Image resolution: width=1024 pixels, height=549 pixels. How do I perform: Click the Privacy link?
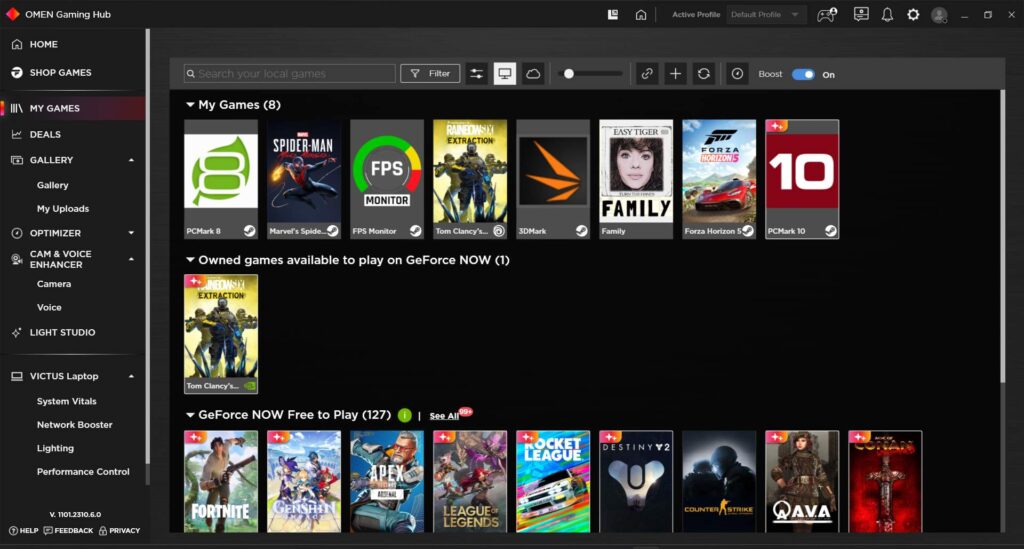pyautogui.click(x=120, y=531)
